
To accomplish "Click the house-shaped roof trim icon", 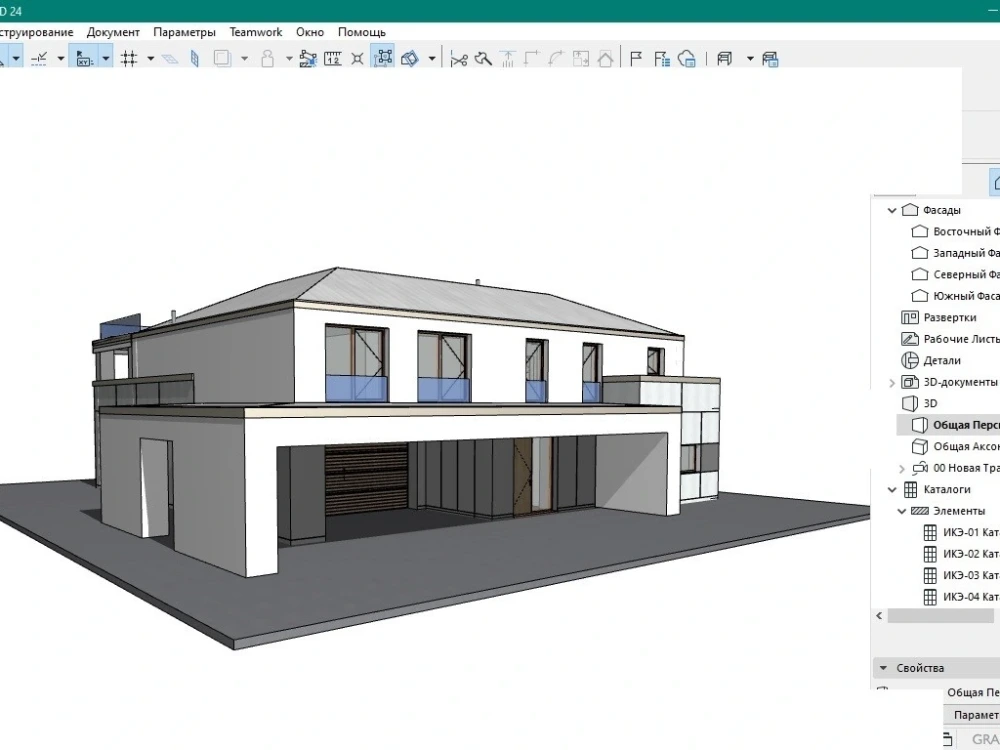I will tap(605, 59).
